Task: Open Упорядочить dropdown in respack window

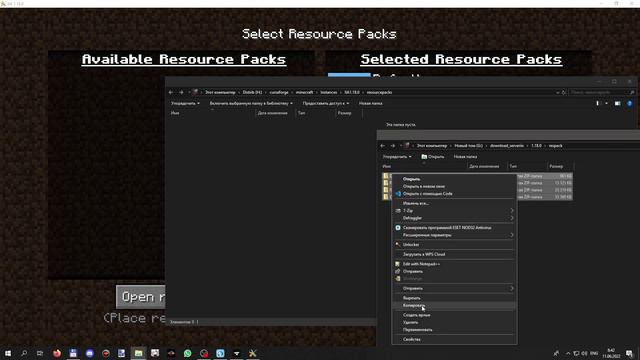Action: pos(397,157)
